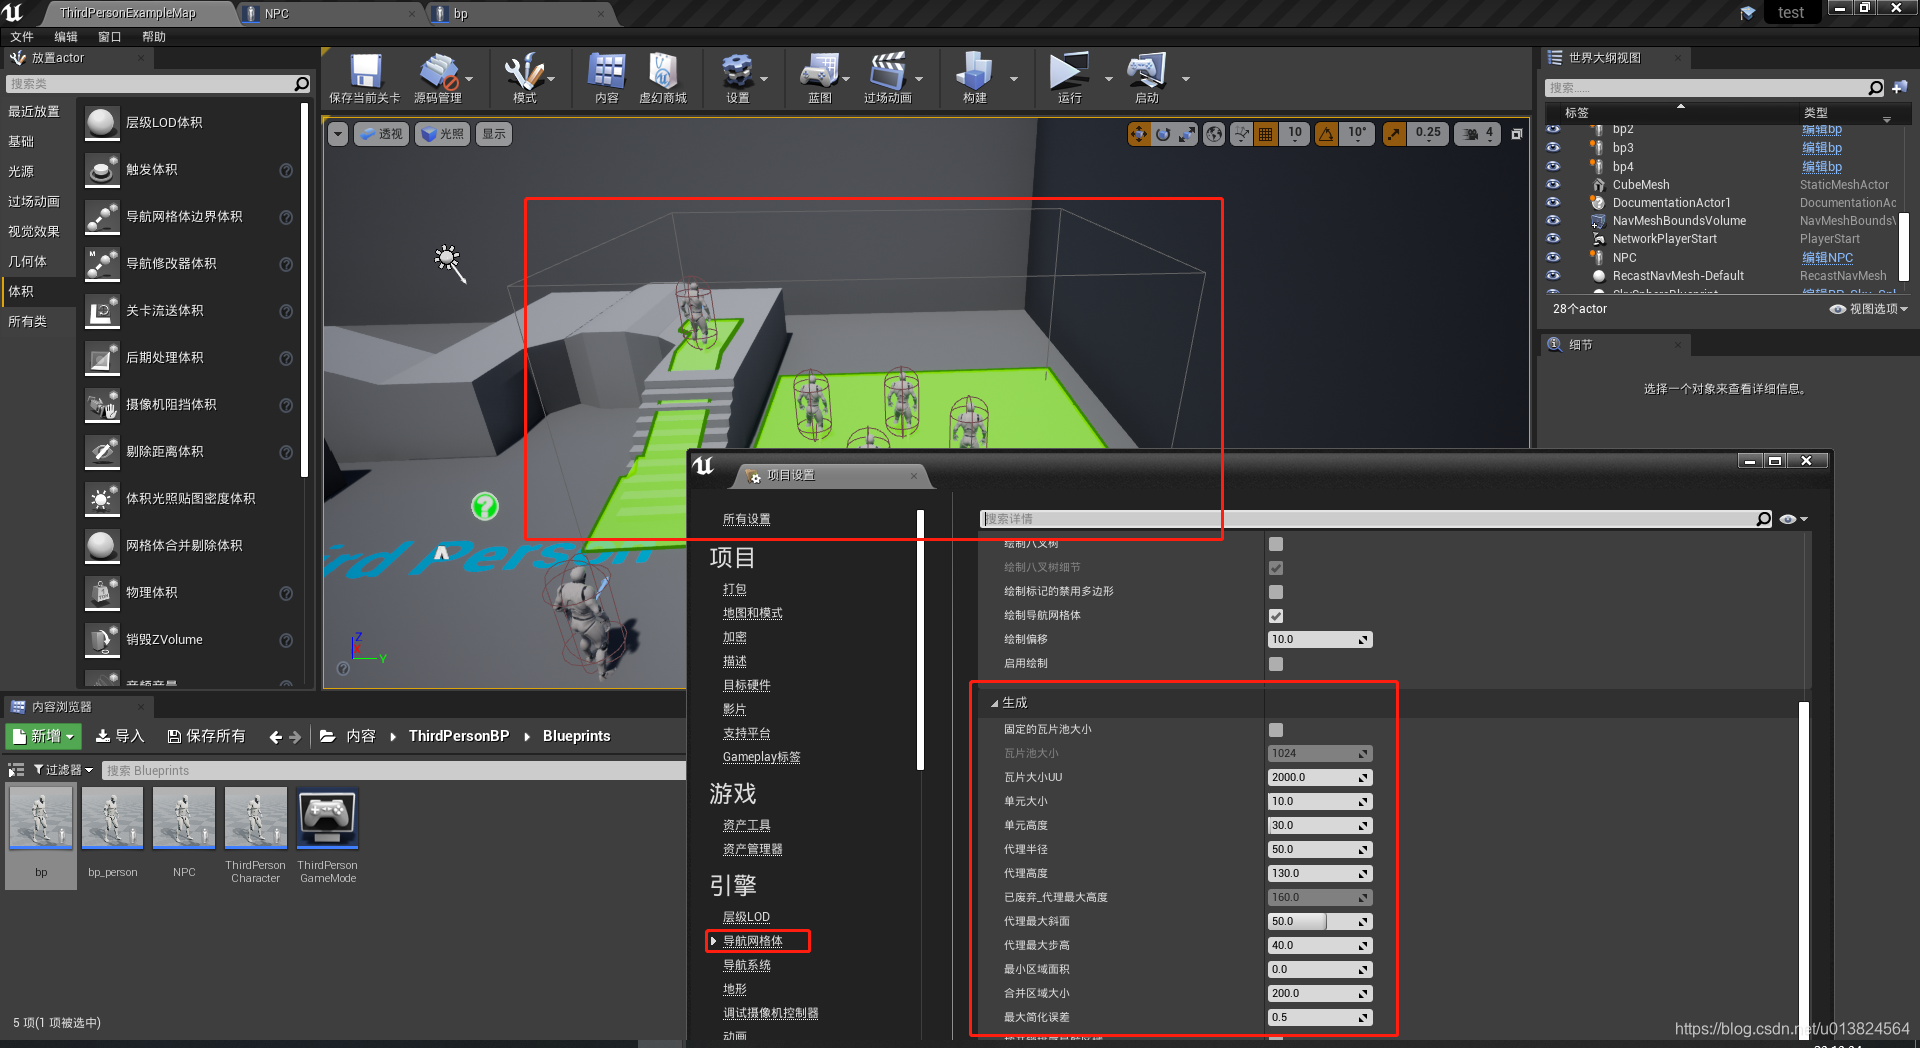1920x1048 pixels.
Task: Open the Cinematics (过场动画) clapperboard icon
Action: click(888, 71)
